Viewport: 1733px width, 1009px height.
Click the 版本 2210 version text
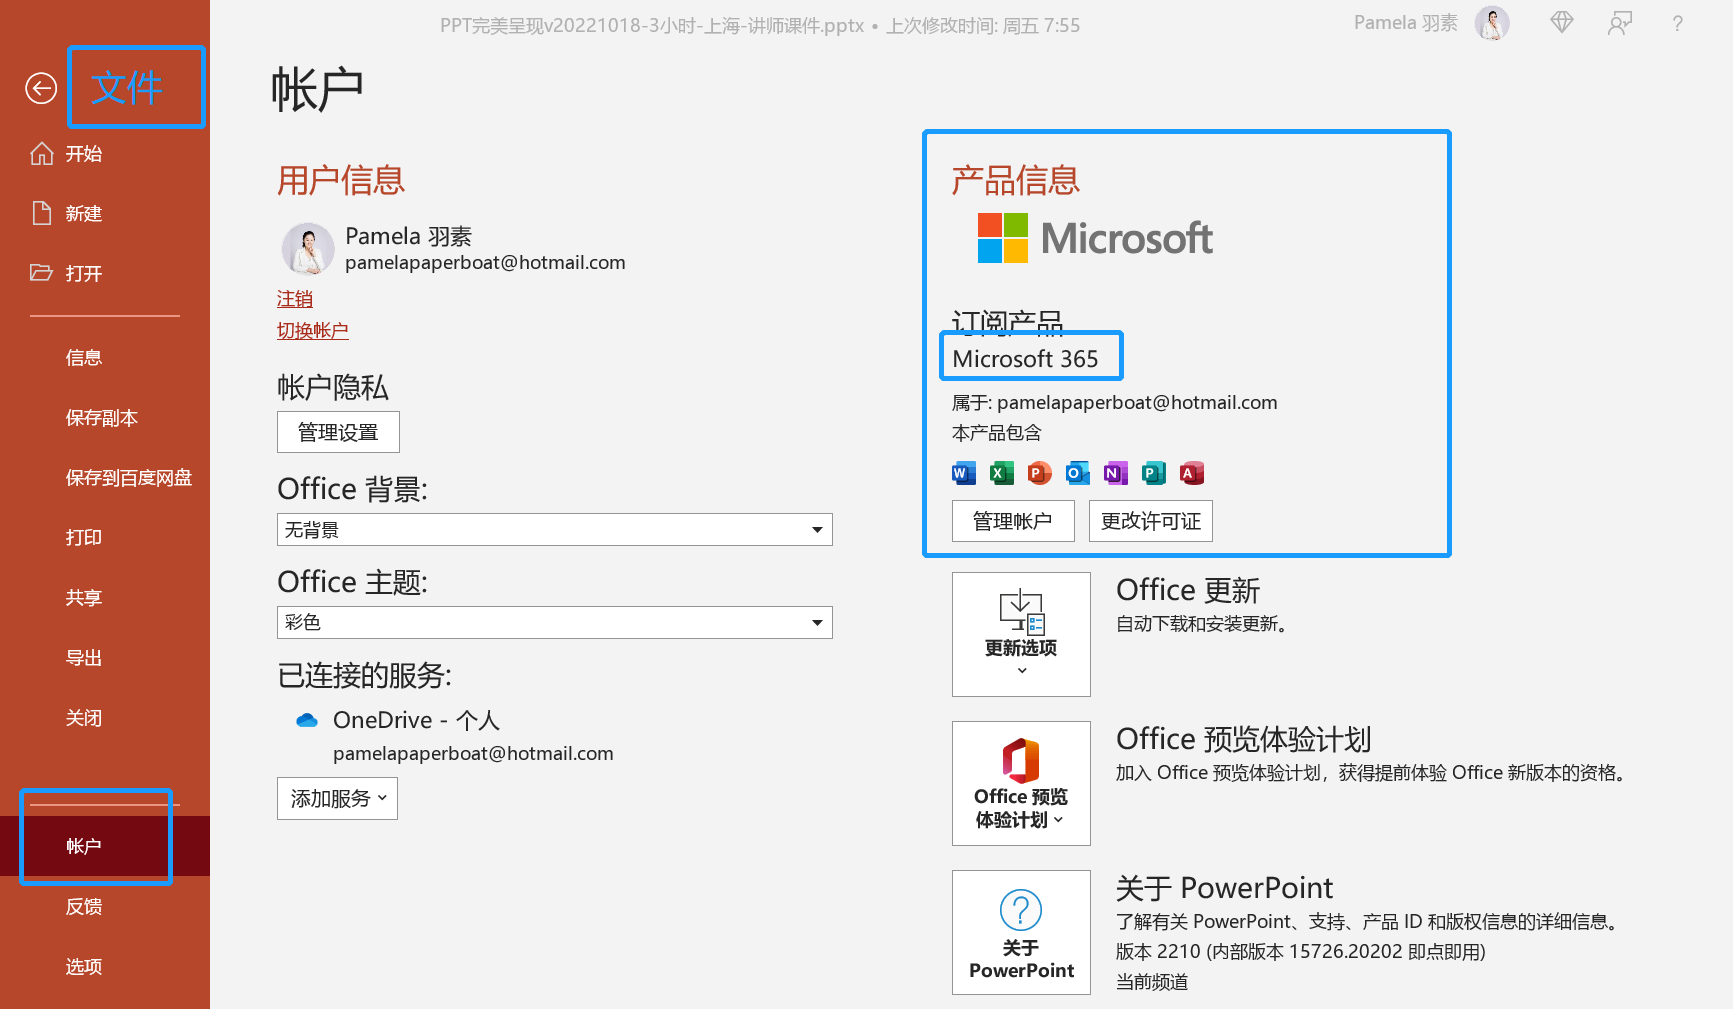coord(1300,951)
